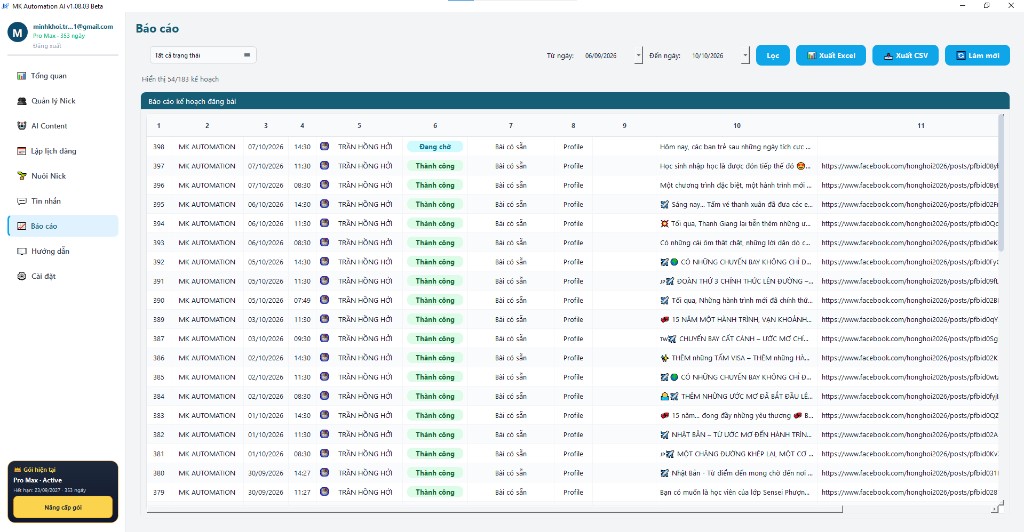Open Facebook post link in row 394

(910, 223)
